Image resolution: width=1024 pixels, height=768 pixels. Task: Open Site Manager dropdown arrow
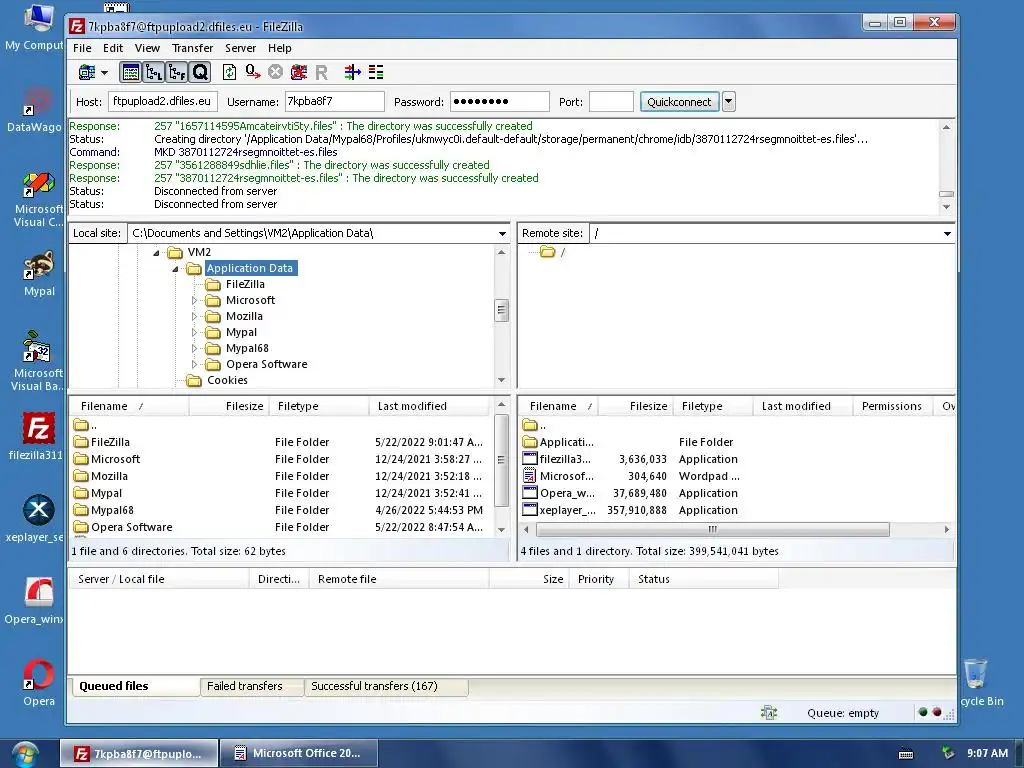tap(104, 72)
